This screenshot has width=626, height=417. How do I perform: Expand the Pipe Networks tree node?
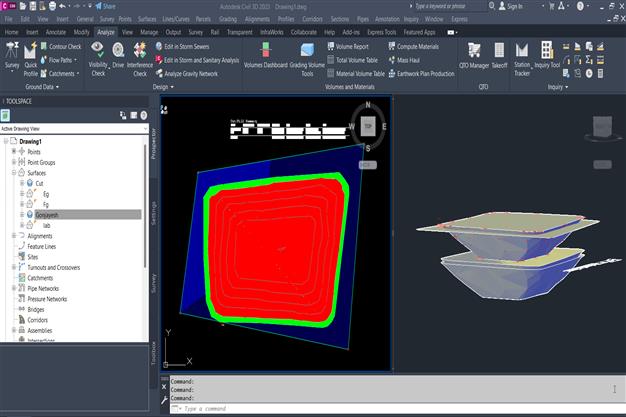(15, 288)
